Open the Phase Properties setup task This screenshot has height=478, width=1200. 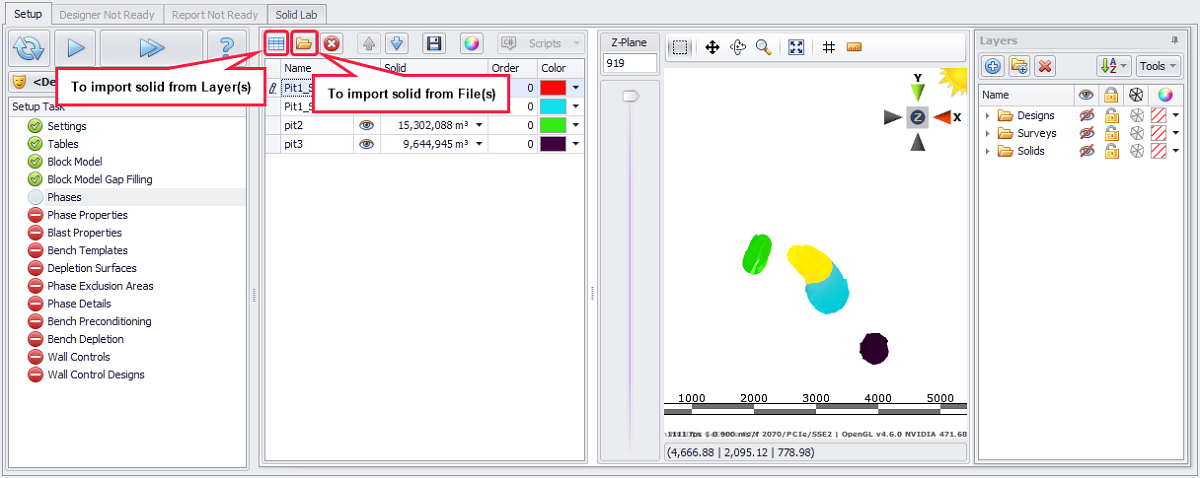pyautogui.click(x=87, y=215)
